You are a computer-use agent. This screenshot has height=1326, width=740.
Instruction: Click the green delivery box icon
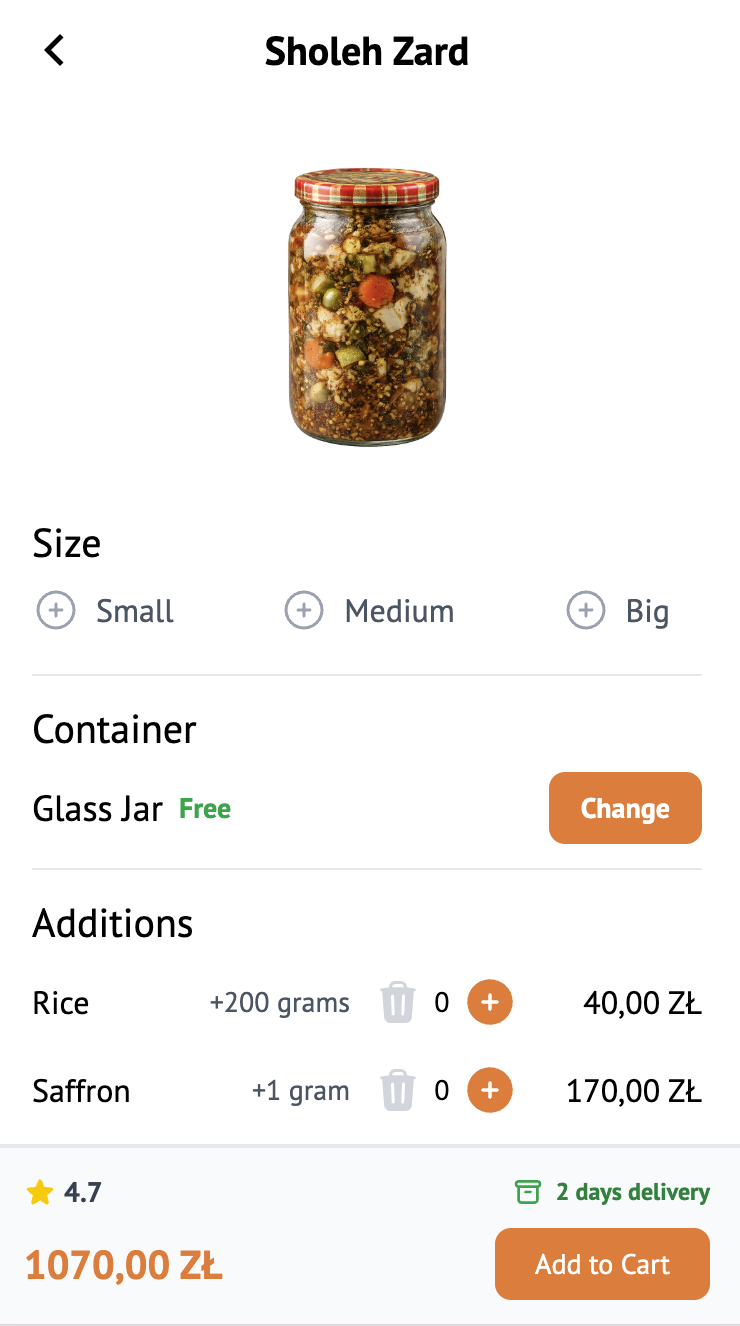coord(527,1192)
